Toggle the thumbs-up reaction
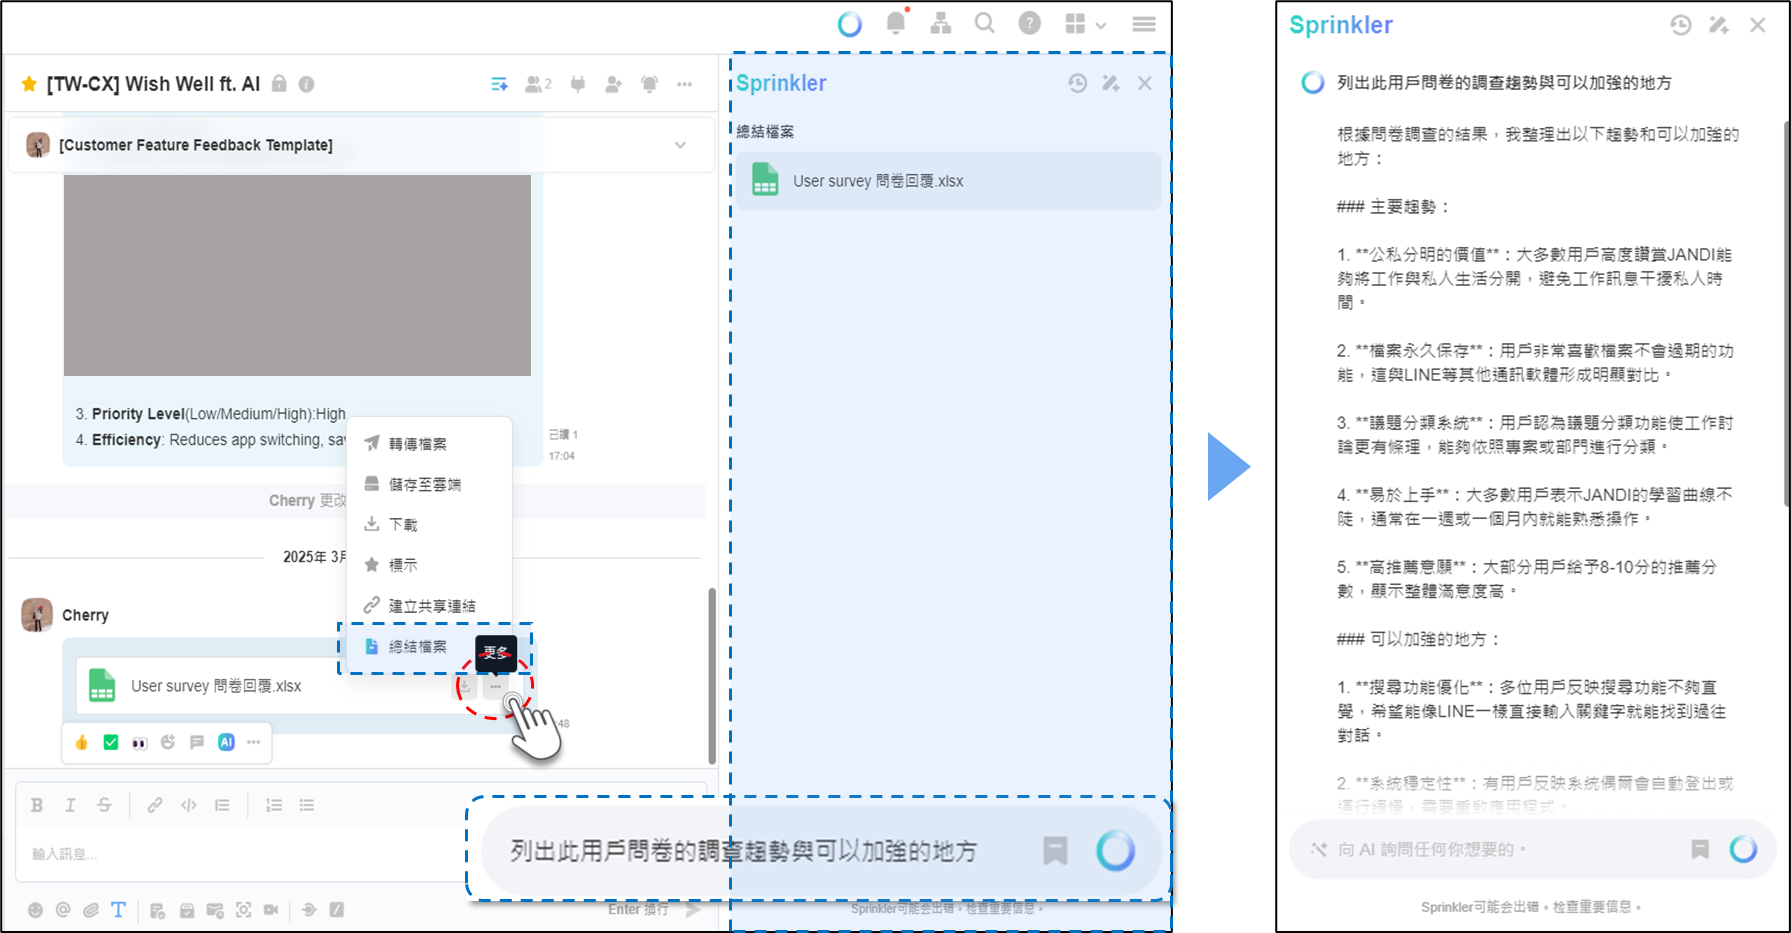 pos(82,742)
